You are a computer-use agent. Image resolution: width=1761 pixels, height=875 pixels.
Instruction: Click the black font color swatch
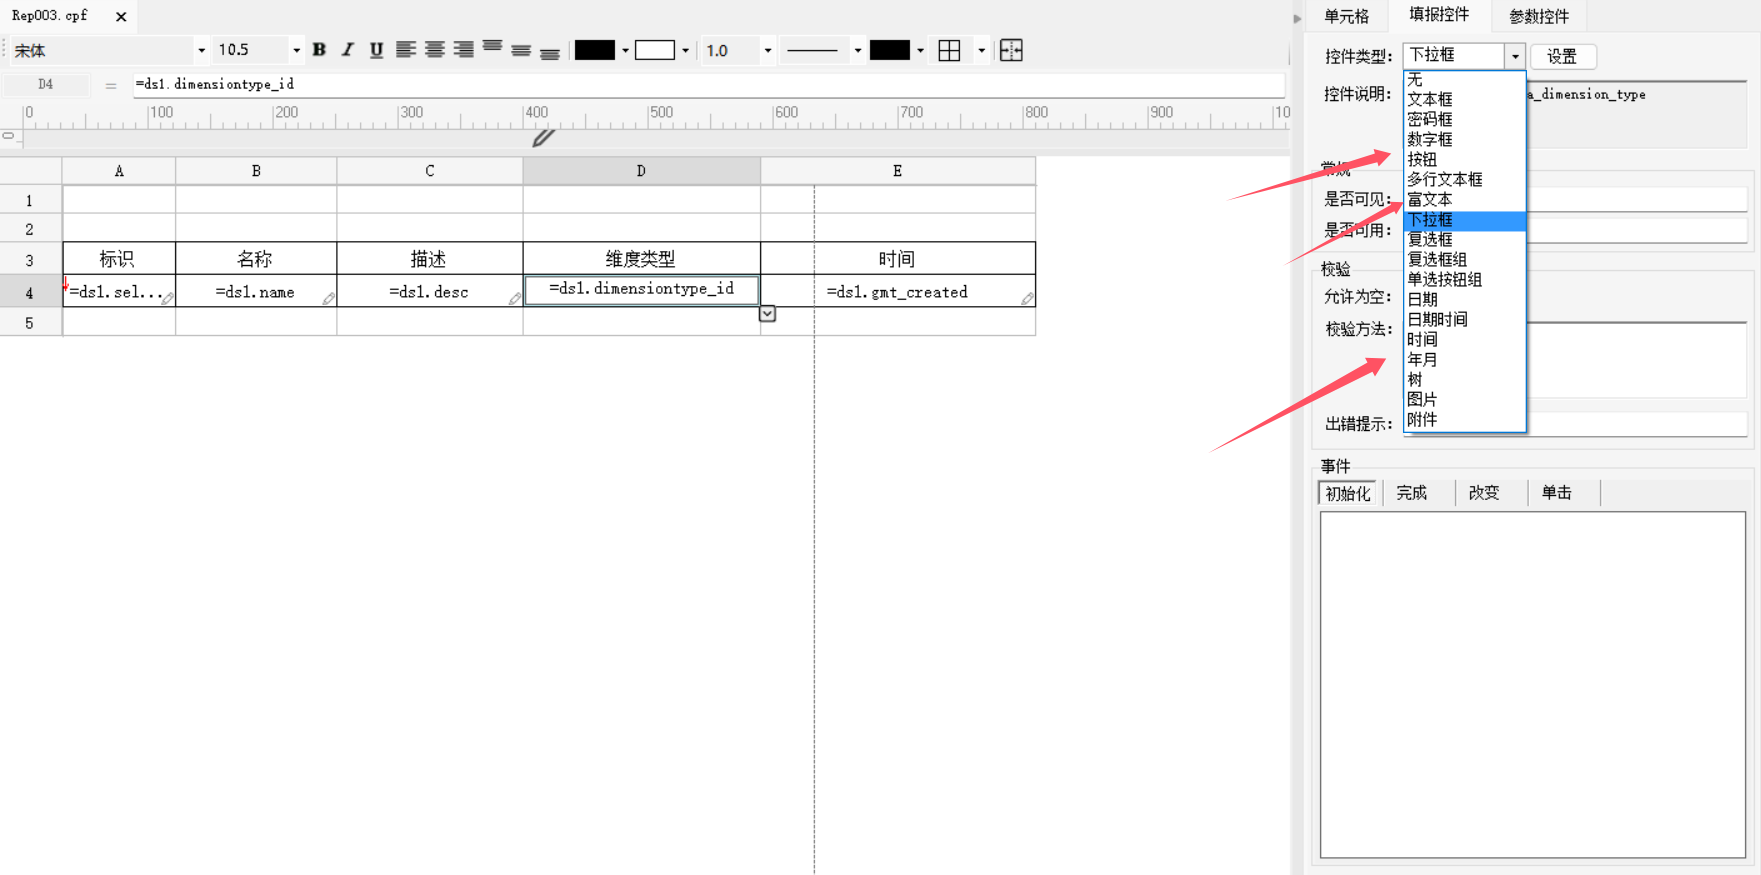pyautogui.click(x=595, y=50)
